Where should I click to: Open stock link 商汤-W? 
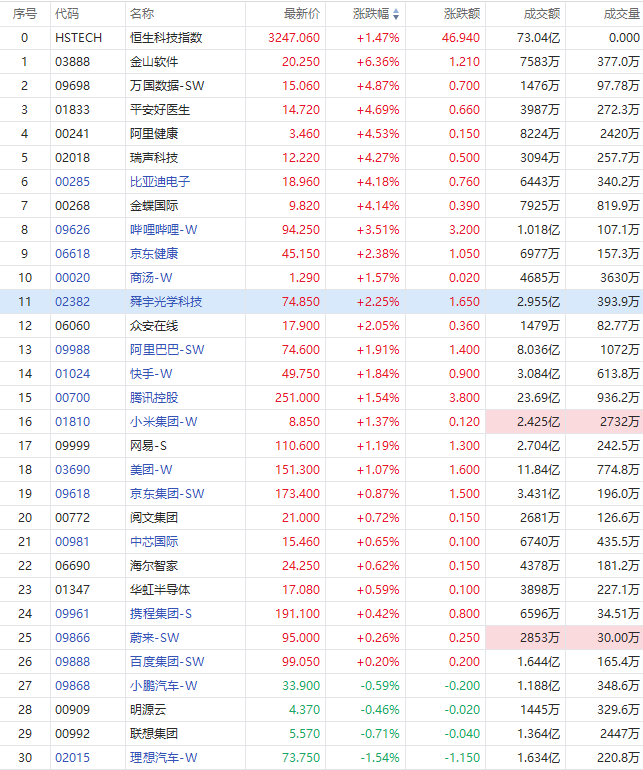(151, 278)
